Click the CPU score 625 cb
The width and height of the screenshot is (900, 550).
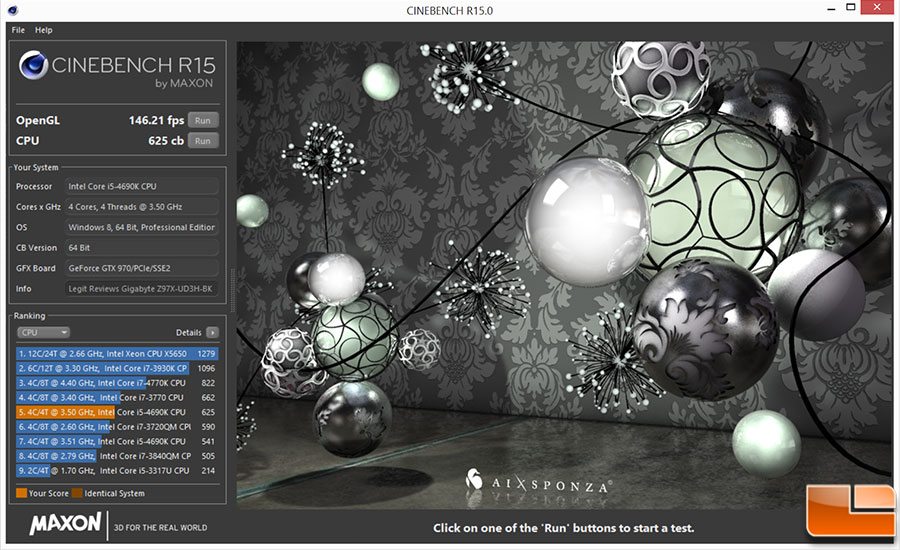(166, 141)
